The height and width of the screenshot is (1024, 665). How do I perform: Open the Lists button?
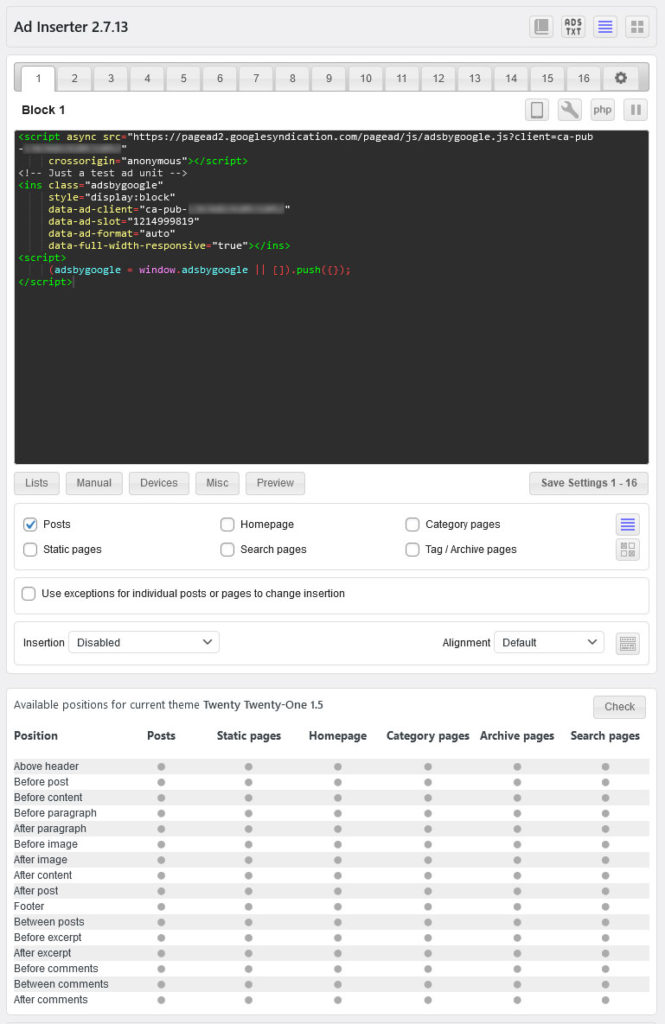coord(37,483)
